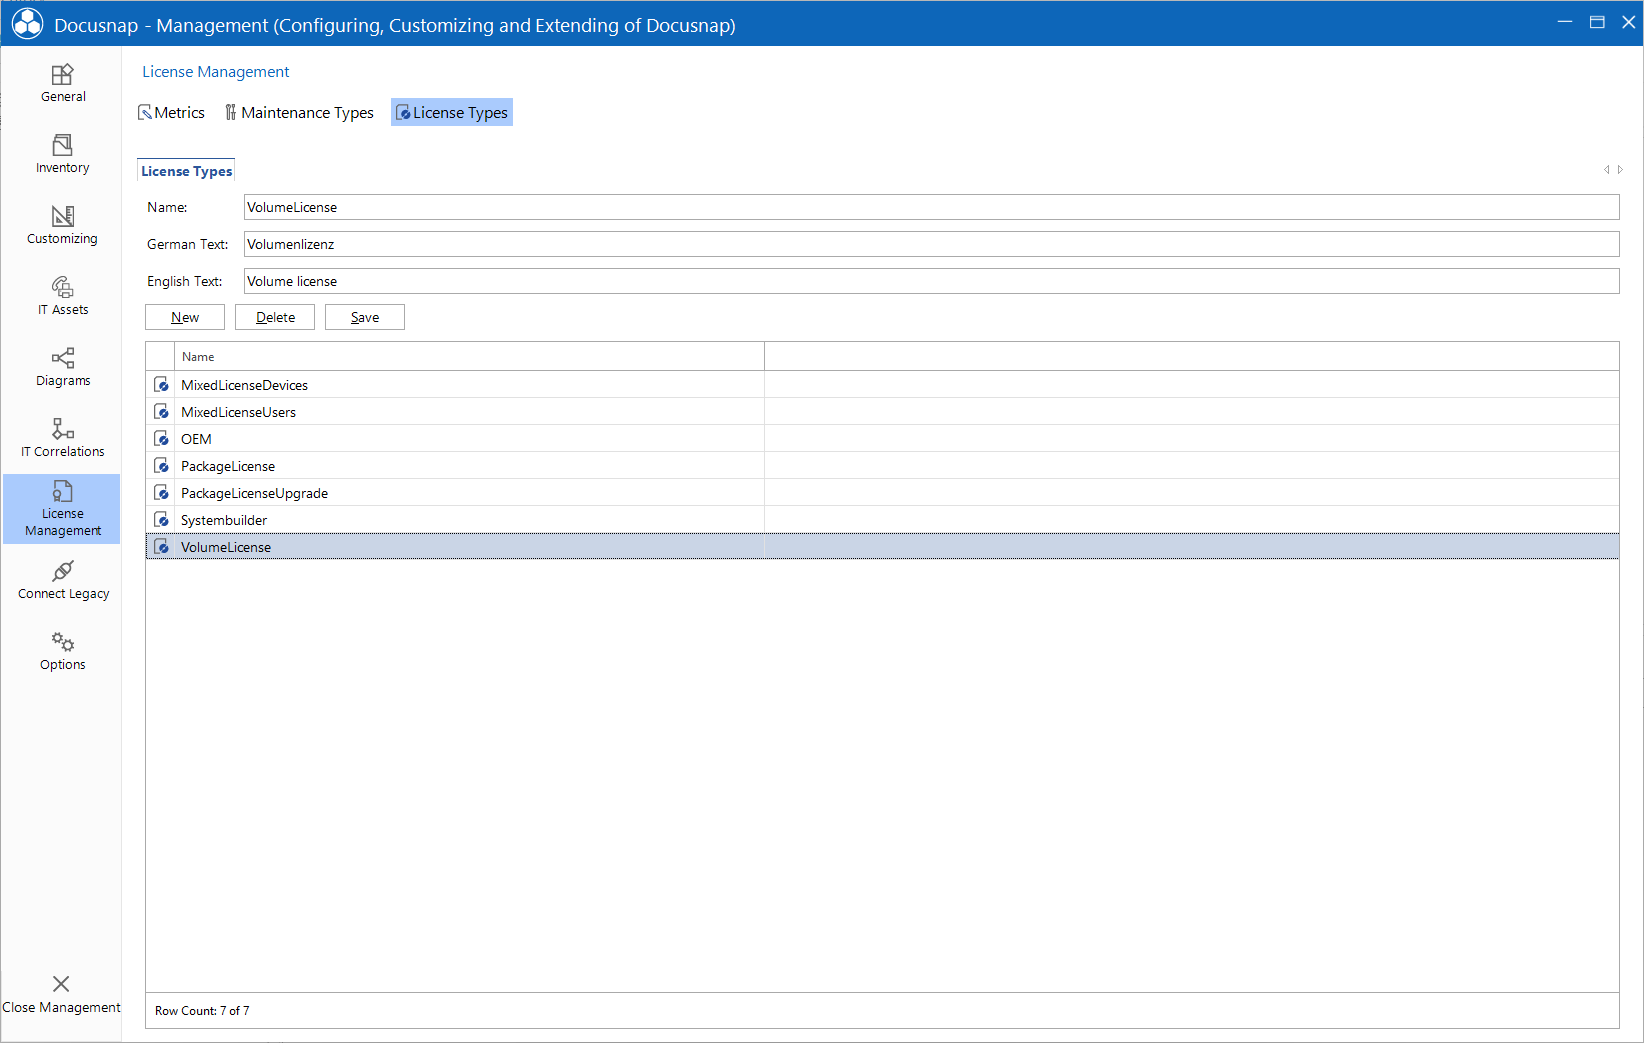Click the Maintenance Types tab icon

(x=231, y=113)
